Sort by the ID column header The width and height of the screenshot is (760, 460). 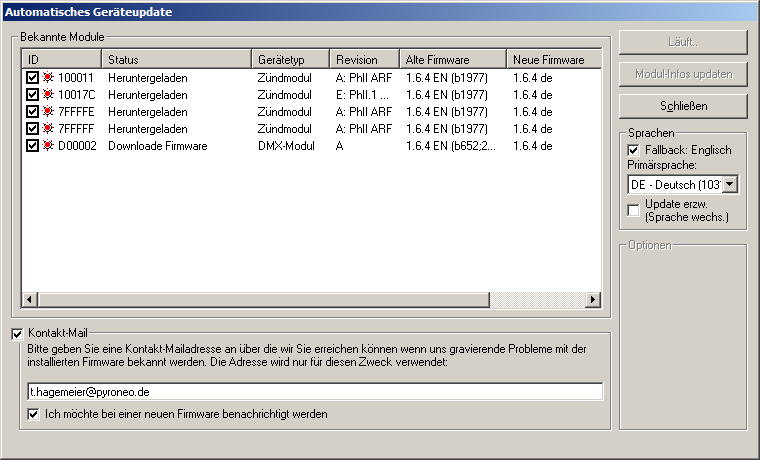click(62, 59)
